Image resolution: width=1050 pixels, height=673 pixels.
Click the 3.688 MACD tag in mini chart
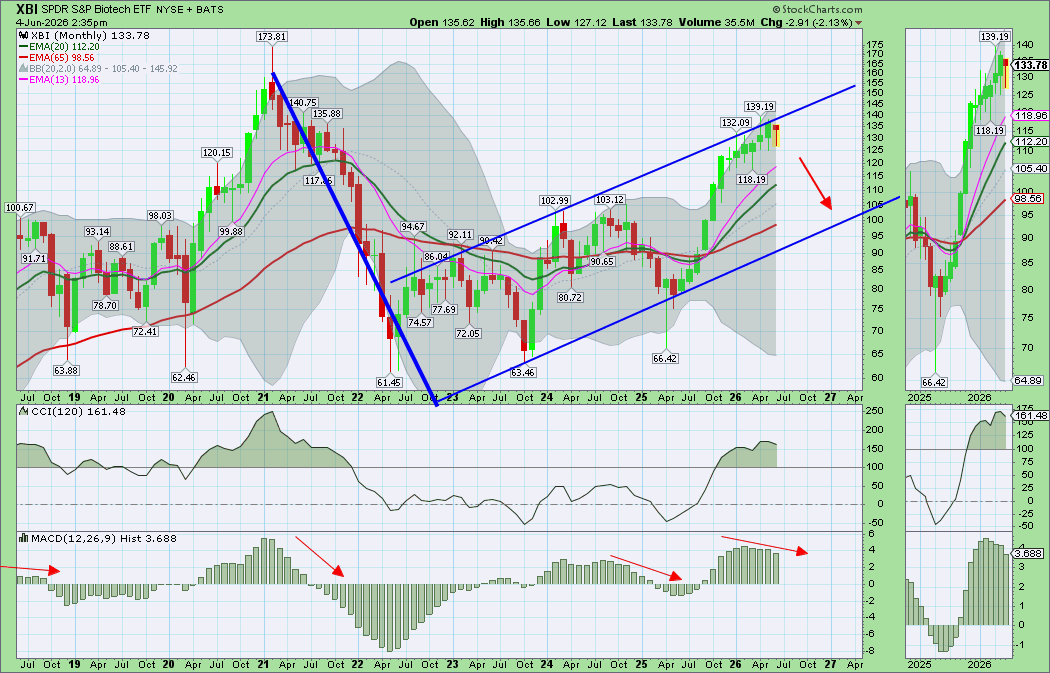coord(1027,554)
